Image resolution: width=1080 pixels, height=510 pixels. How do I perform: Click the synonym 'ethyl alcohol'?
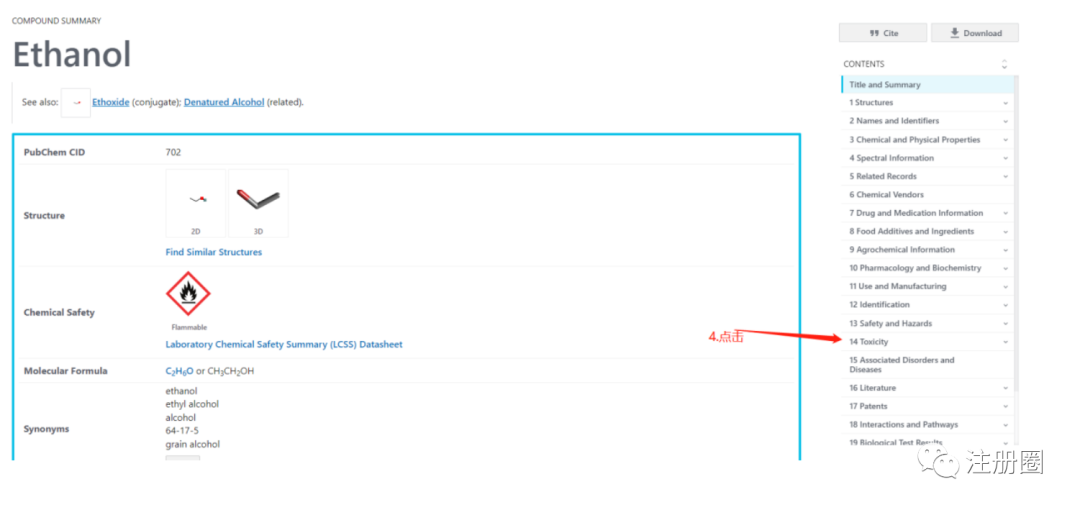[x=192, y=404]
